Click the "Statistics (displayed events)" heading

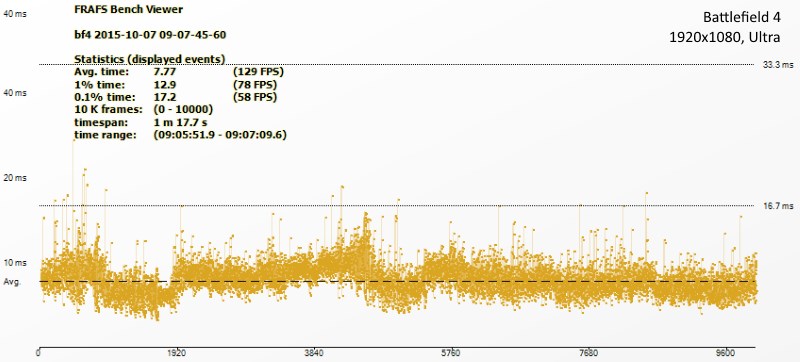[x=150, y=59]
